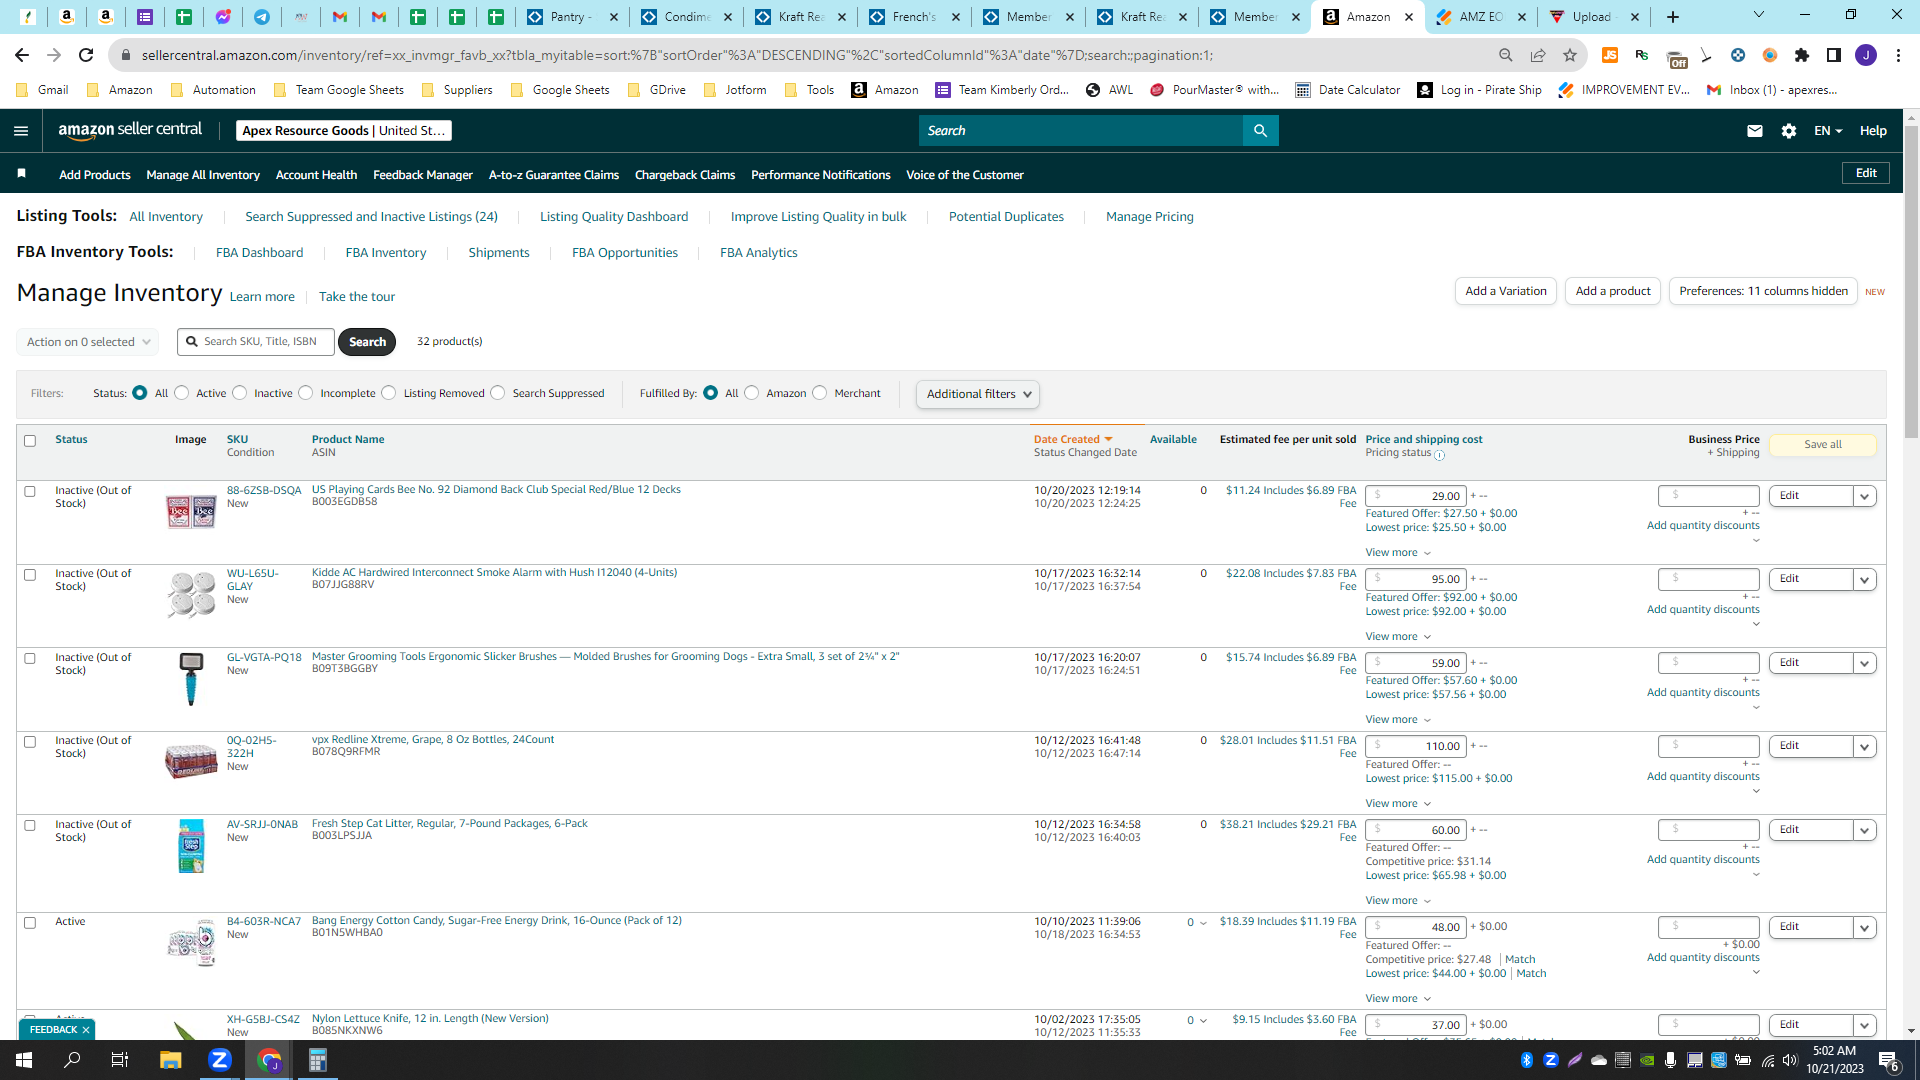Click the browser back arrow
1920x1080 pixels.
[22, 55]
